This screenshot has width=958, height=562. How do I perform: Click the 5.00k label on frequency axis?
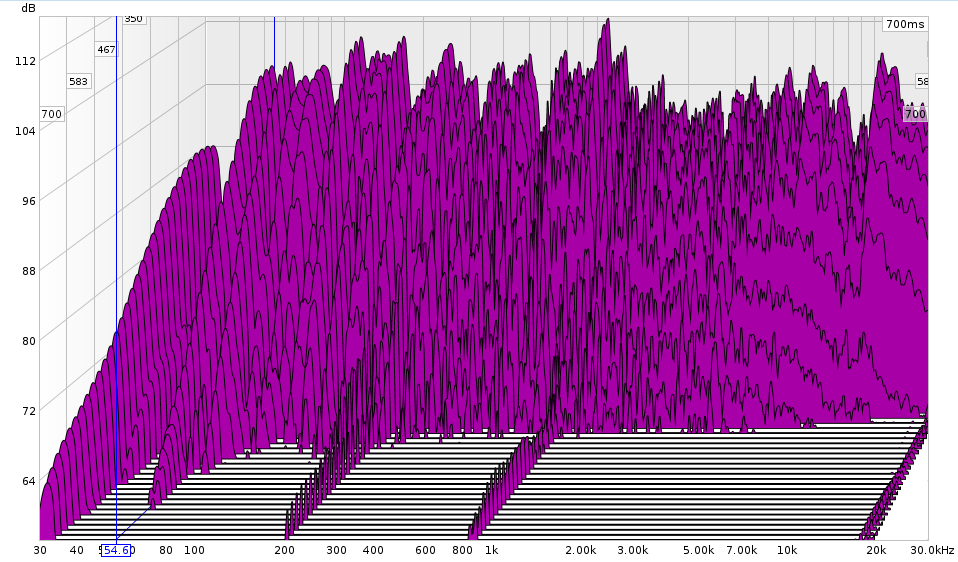pos(698,550)
